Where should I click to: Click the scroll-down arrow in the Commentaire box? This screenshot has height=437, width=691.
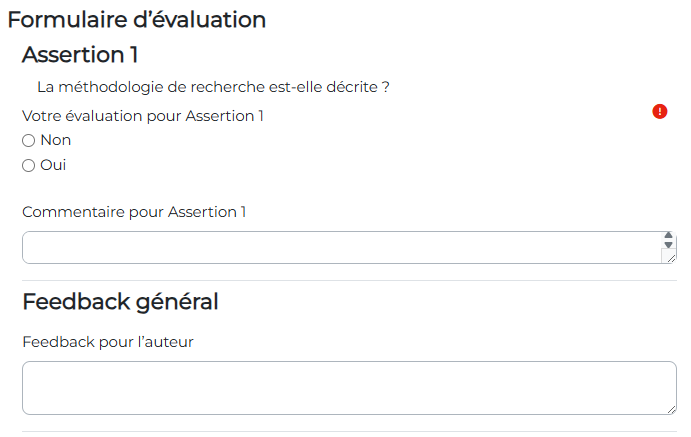pos(668,245)
